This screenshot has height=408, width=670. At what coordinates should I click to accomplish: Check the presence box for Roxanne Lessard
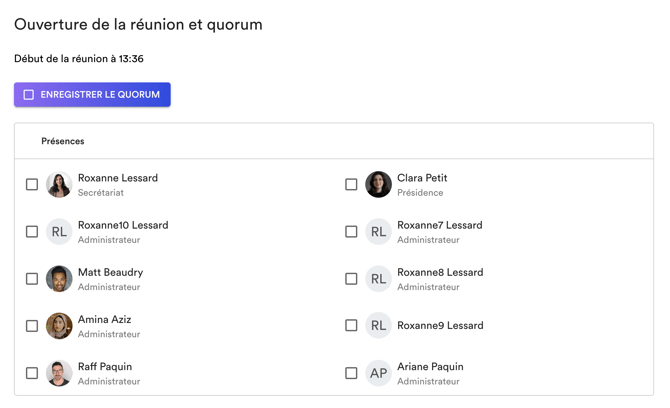tap(32, 185)
